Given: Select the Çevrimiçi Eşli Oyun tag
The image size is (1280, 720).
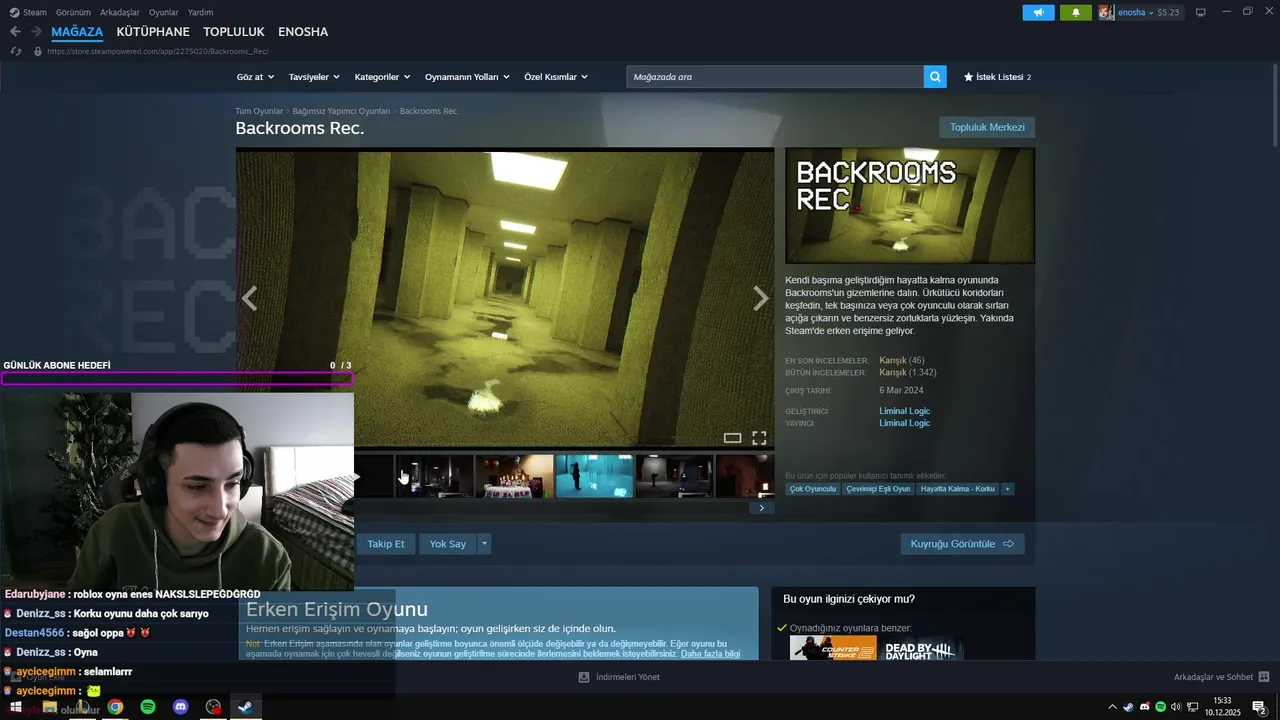Looking at the screenshot, I should tap(878, 489).
